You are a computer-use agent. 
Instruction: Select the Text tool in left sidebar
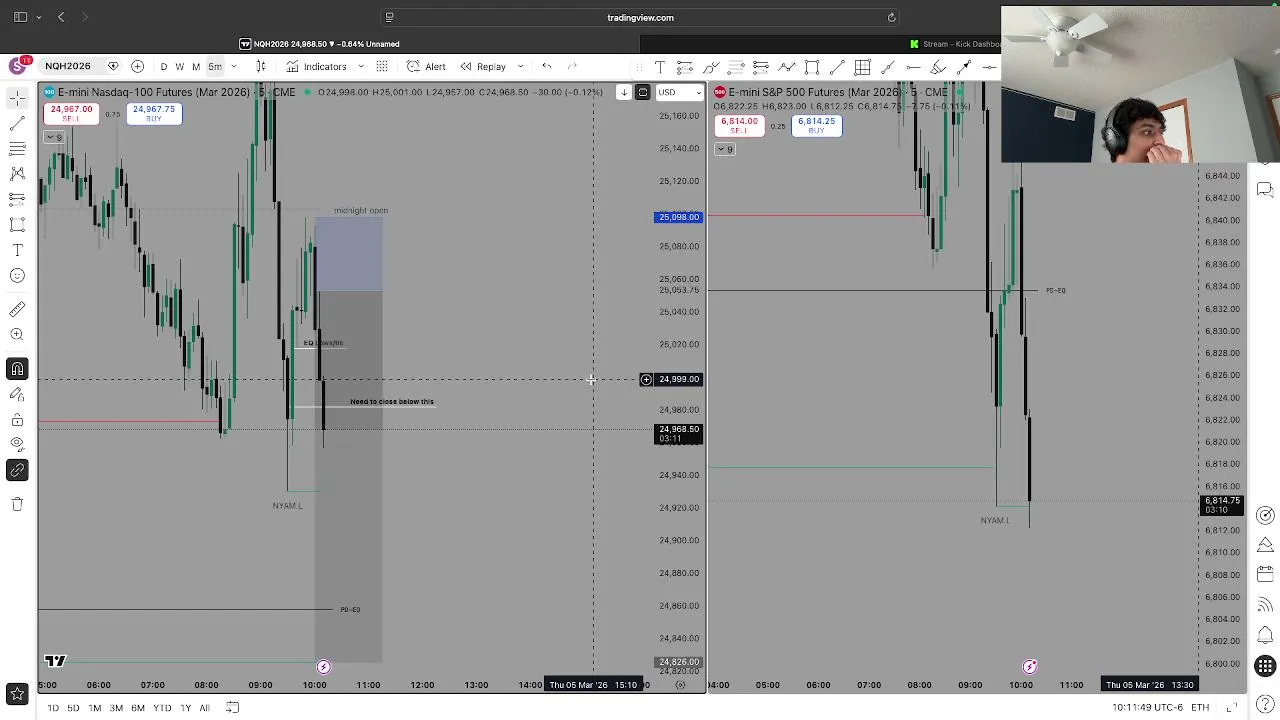coord(17,250)
